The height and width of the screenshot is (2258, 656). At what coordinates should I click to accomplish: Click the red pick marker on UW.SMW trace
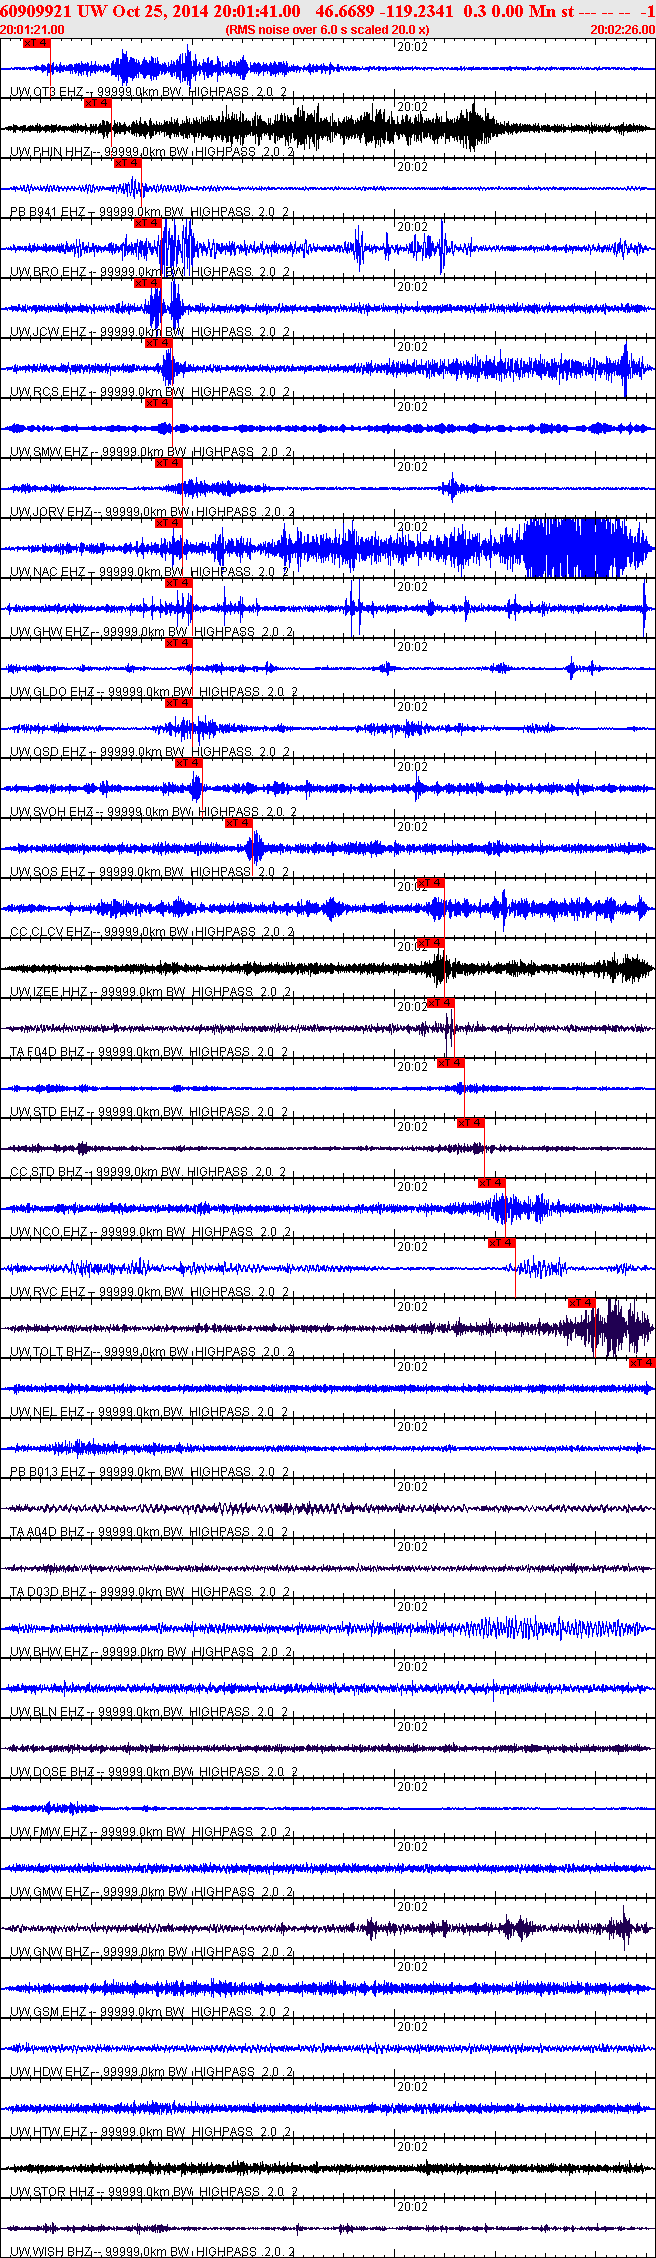(158, 403)
